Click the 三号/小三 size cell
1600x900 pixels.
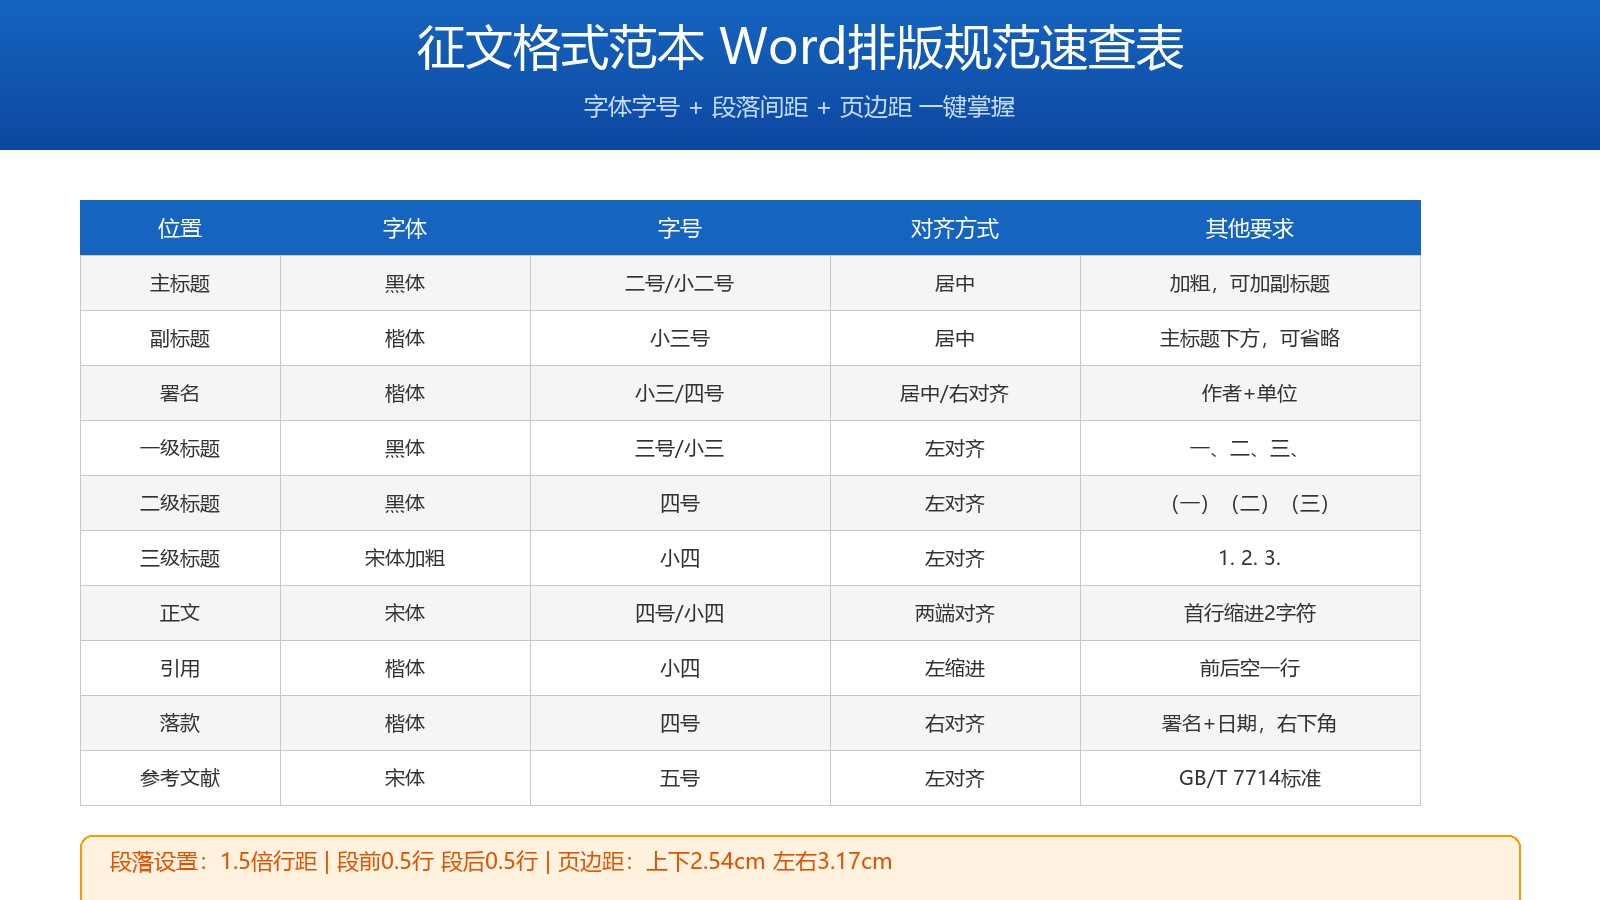[x=680, y=448]
